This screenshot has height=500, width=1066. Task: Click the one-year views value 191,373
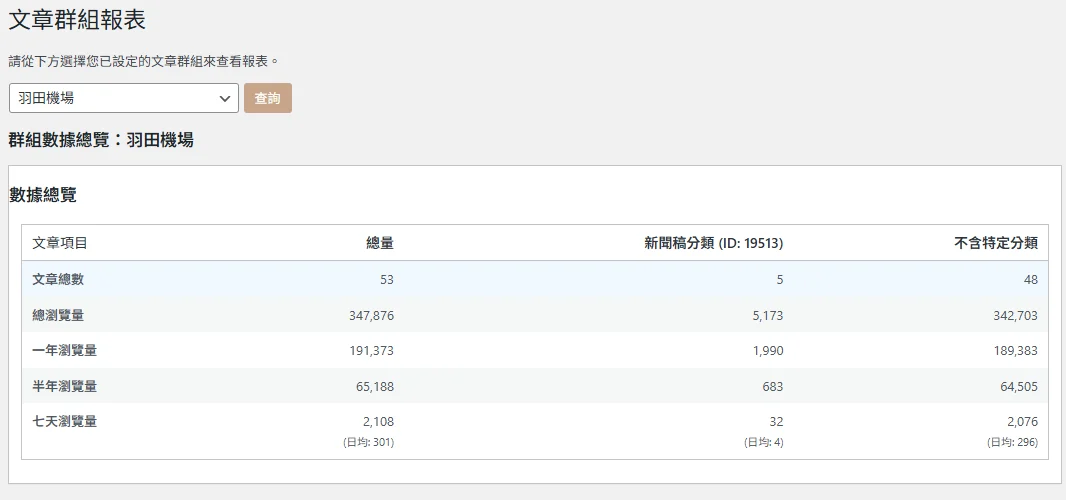(x=371, y=350)
